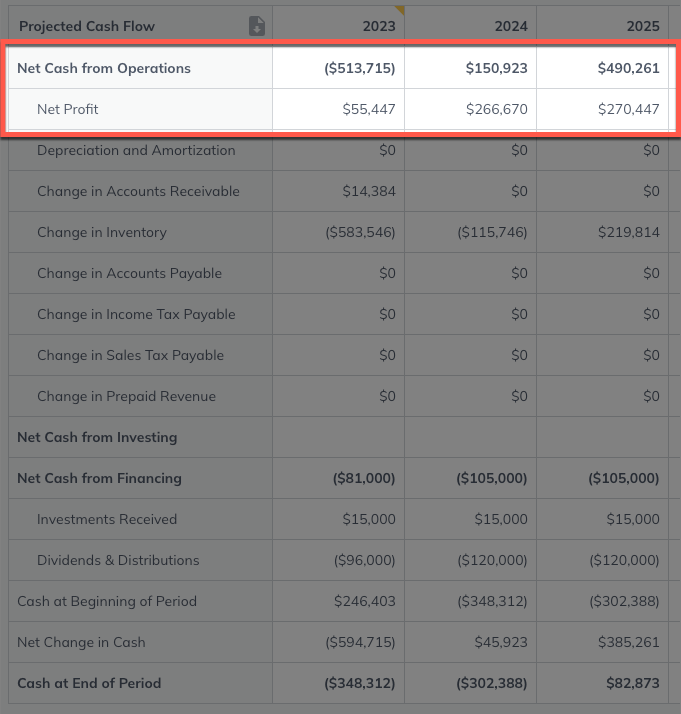
Task: Click 2025 end of period cash $82,873
Action: click(x=633, y=683)
